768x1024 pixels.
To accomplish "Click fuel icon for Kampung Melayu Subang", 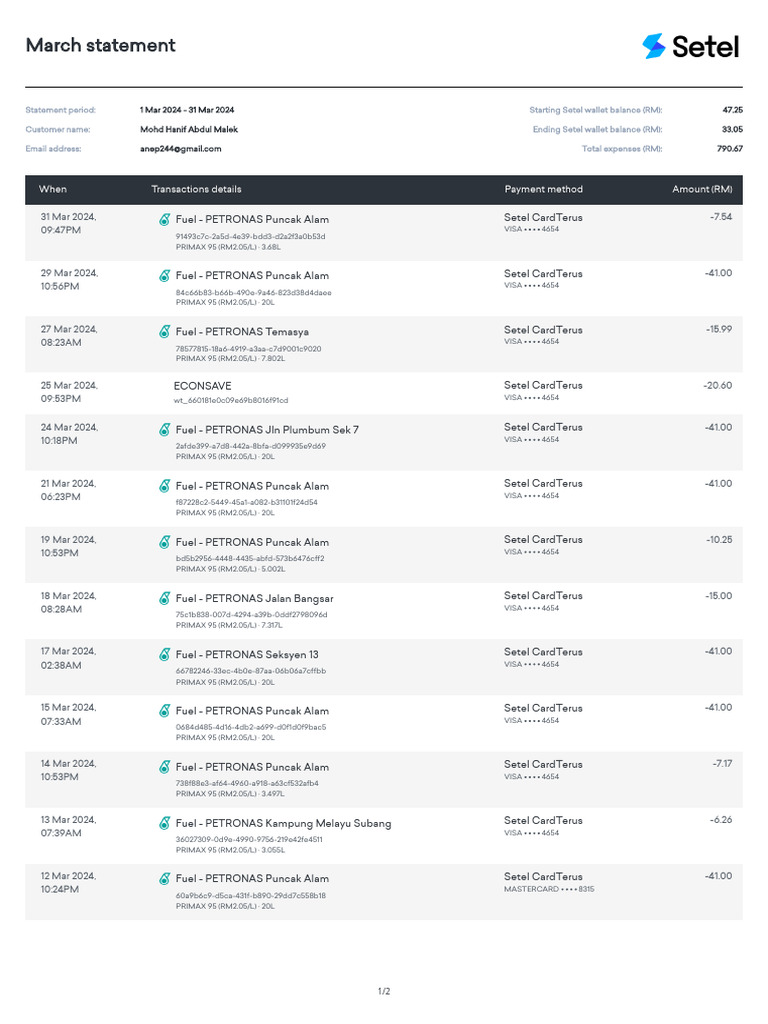I will [x=165, y=823].
